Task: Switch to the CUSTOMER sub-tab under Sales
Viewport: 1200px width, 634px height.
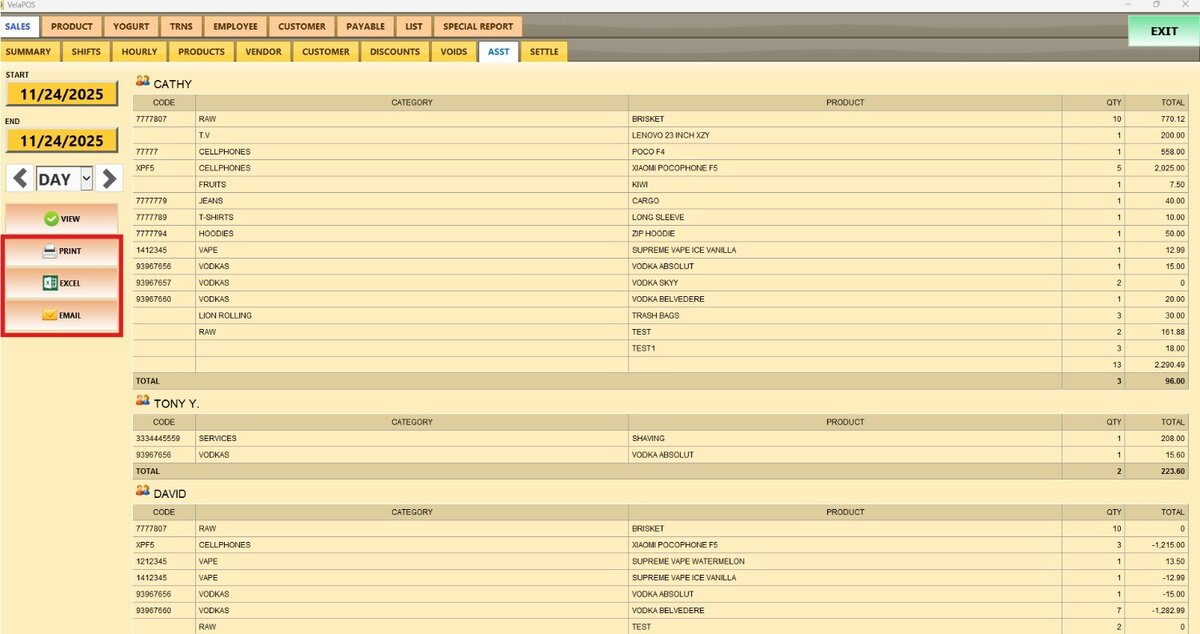Action: [x=326, y=52]
